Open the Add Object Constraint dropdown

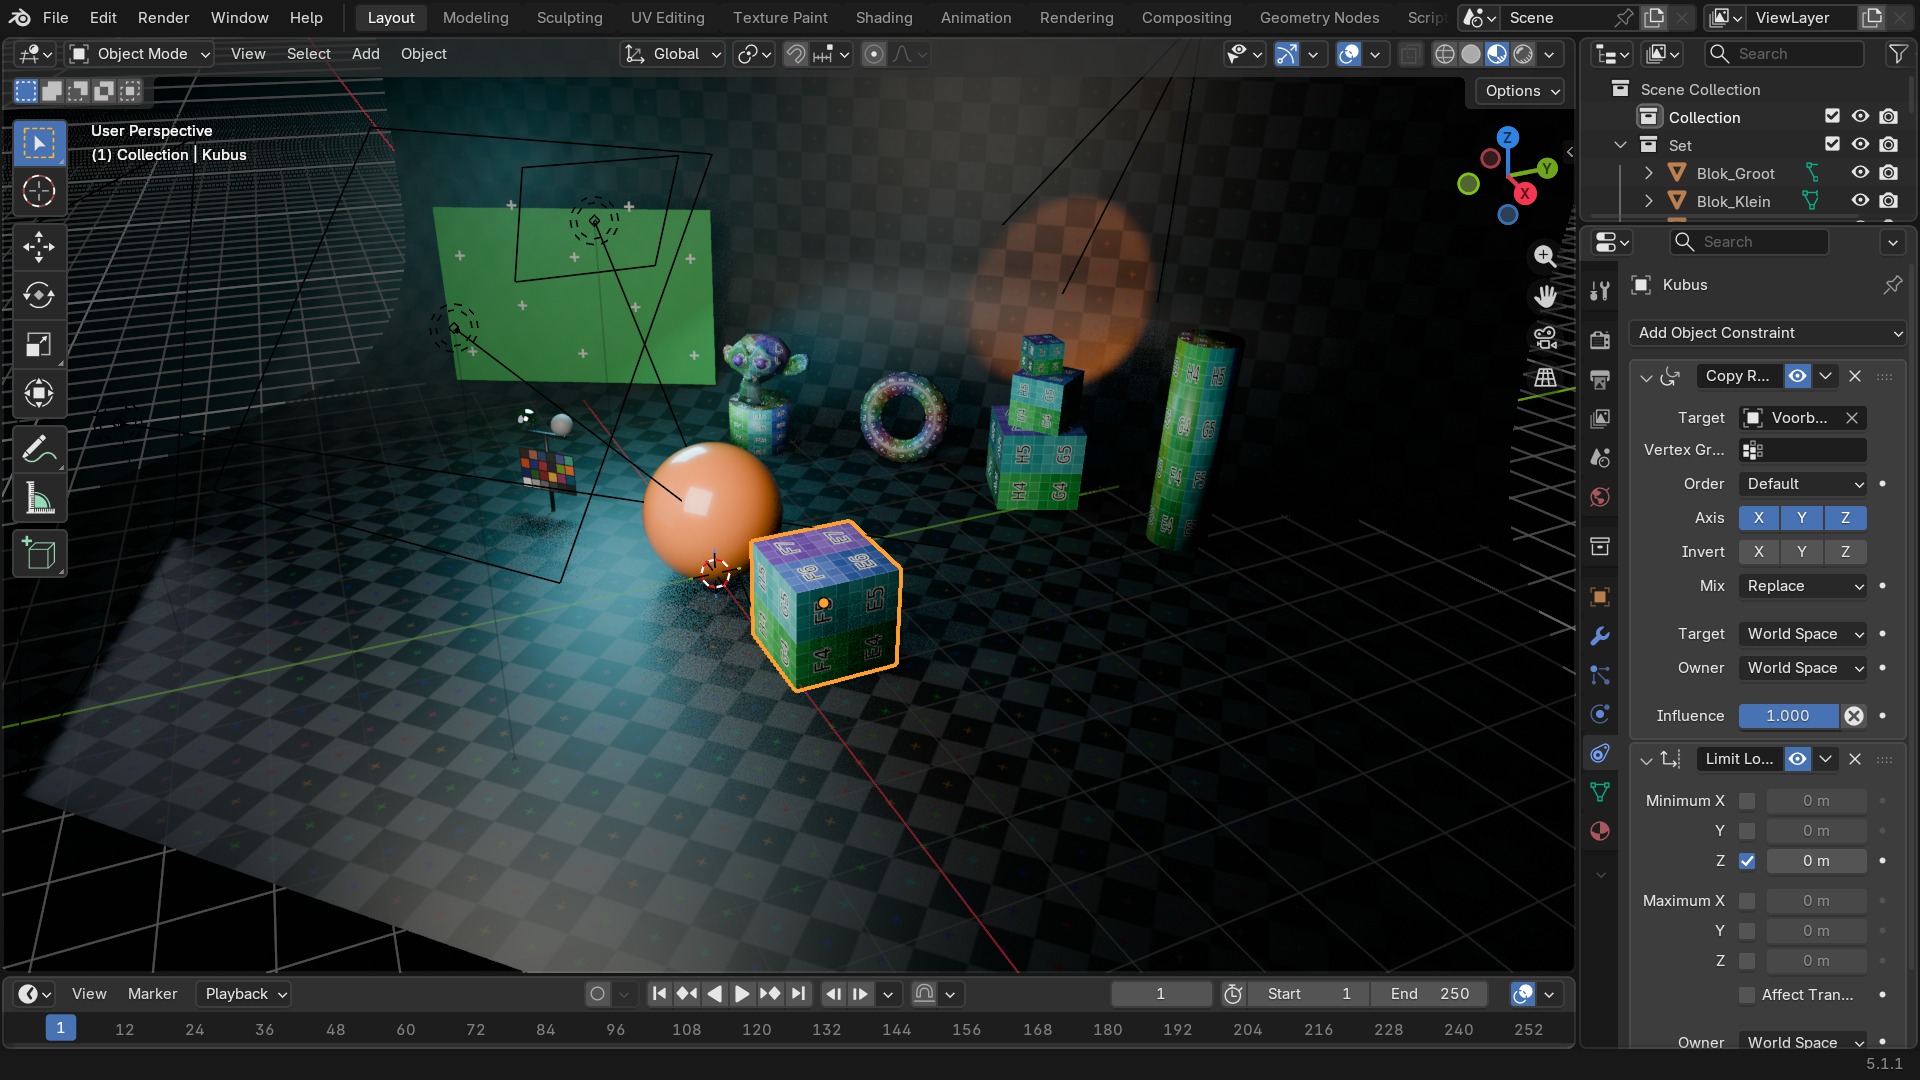coord(1767,333)
